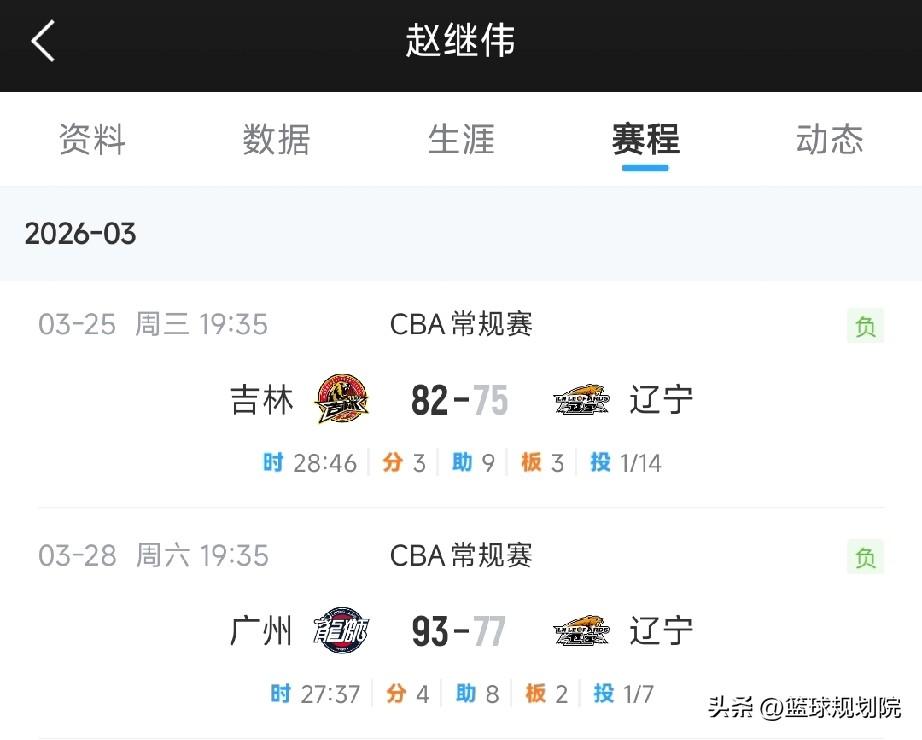Tap the 吉林 team name

262,400
